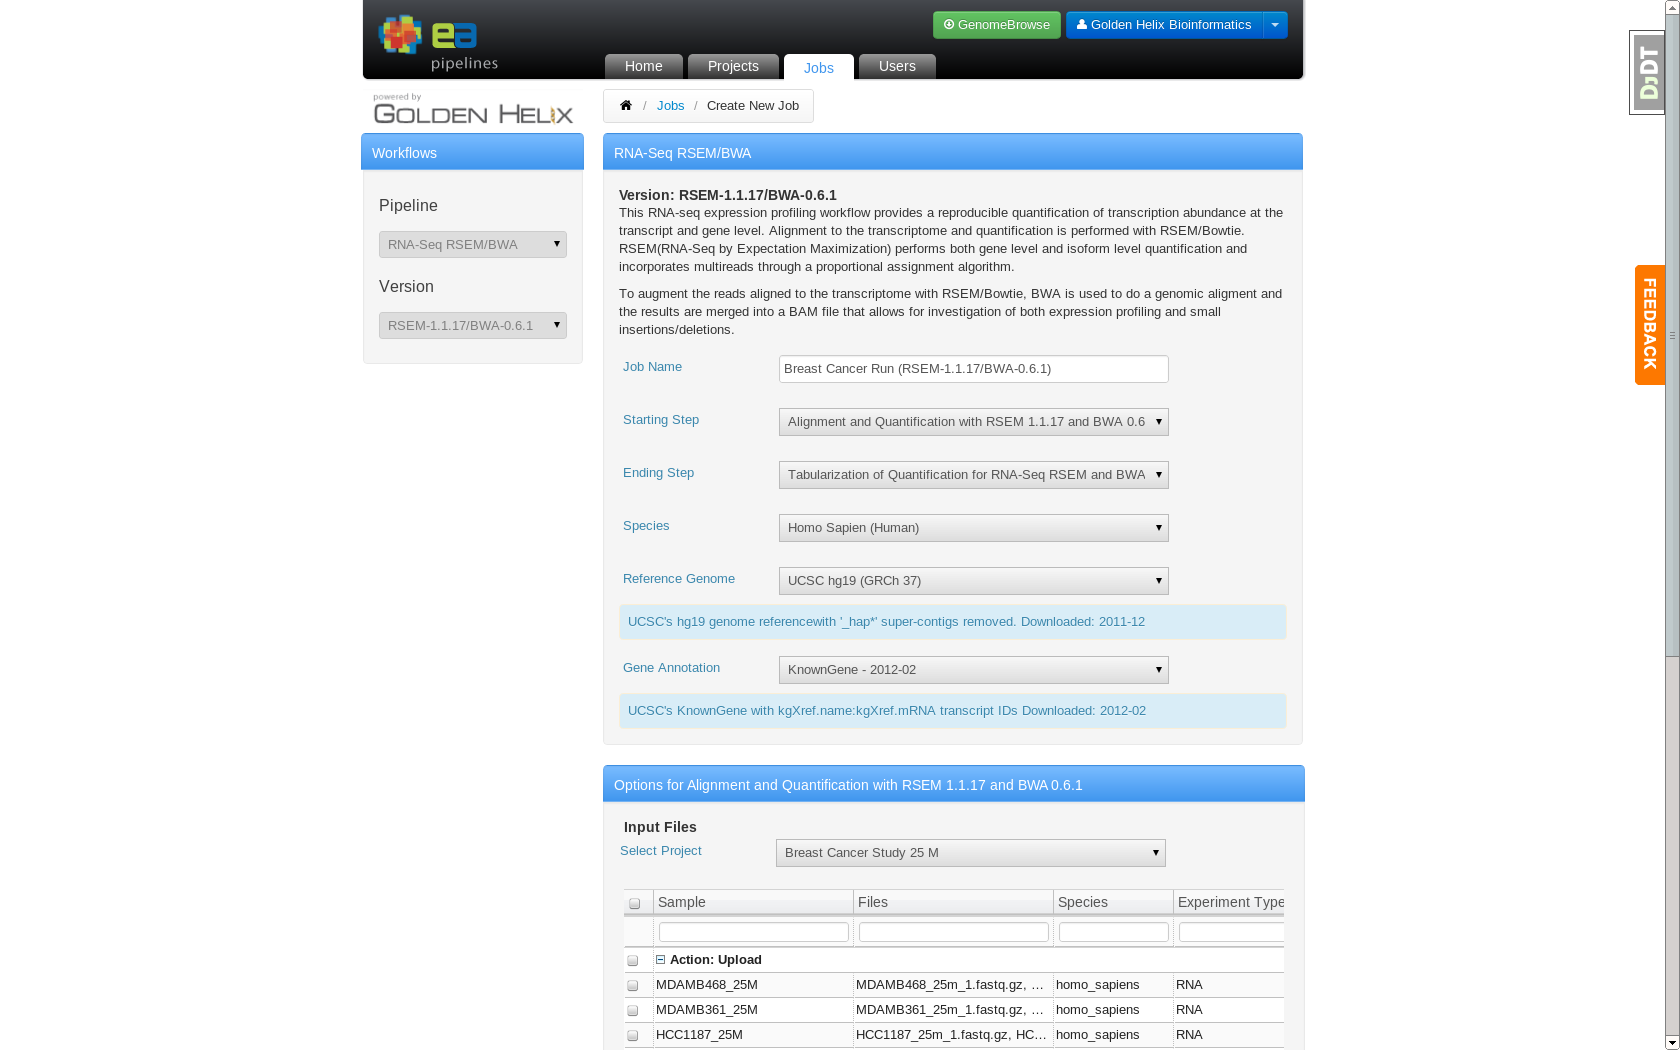Viewport: 1680px width, 1050px height.
Task: Click the Reference Genome label
Action: click(679, 579)
